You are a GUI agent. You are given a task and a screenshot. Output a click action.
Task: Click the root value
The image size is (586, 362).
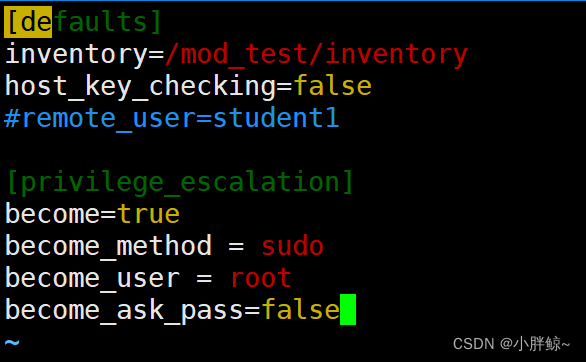click(x=261, y=278)
